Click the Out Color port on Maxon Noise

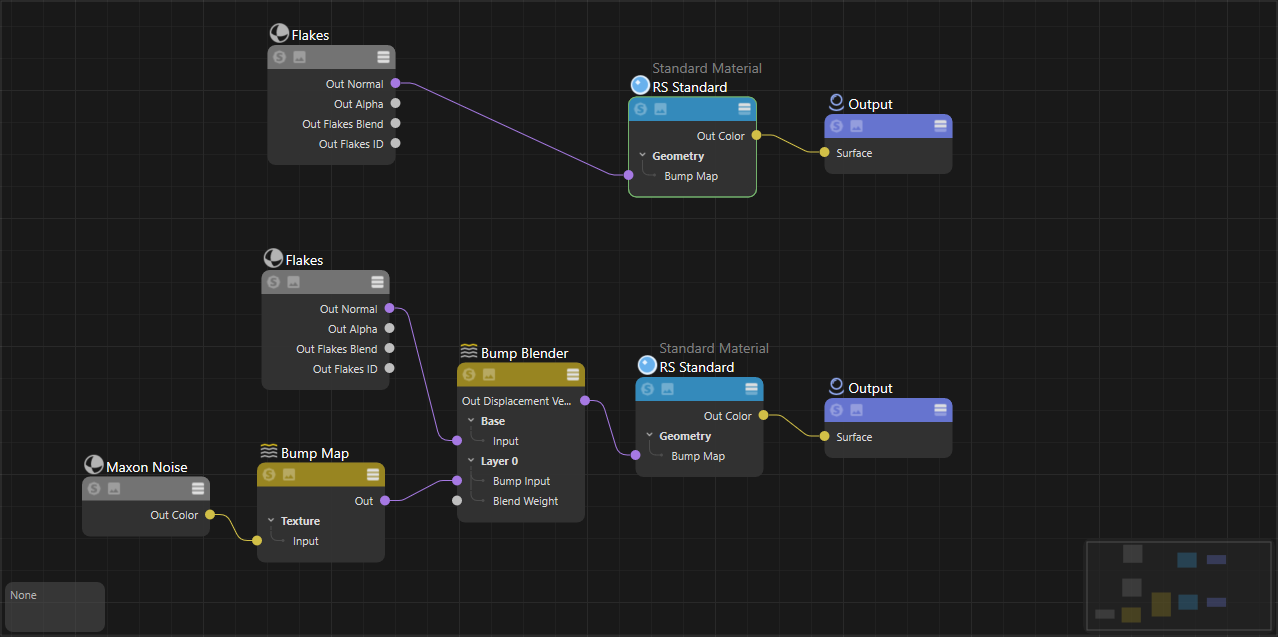click(209, 515)
